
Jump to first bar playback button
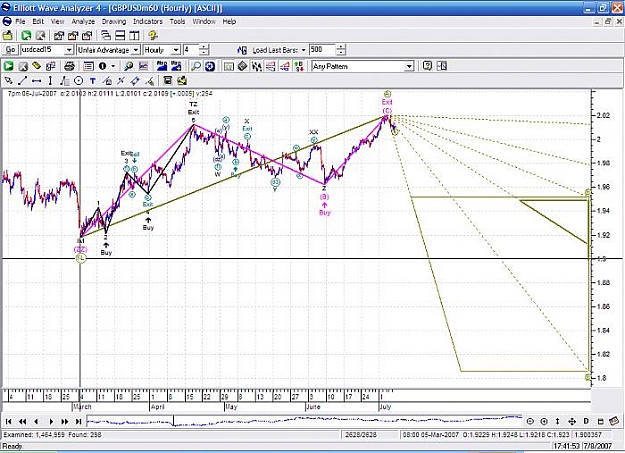8,421
